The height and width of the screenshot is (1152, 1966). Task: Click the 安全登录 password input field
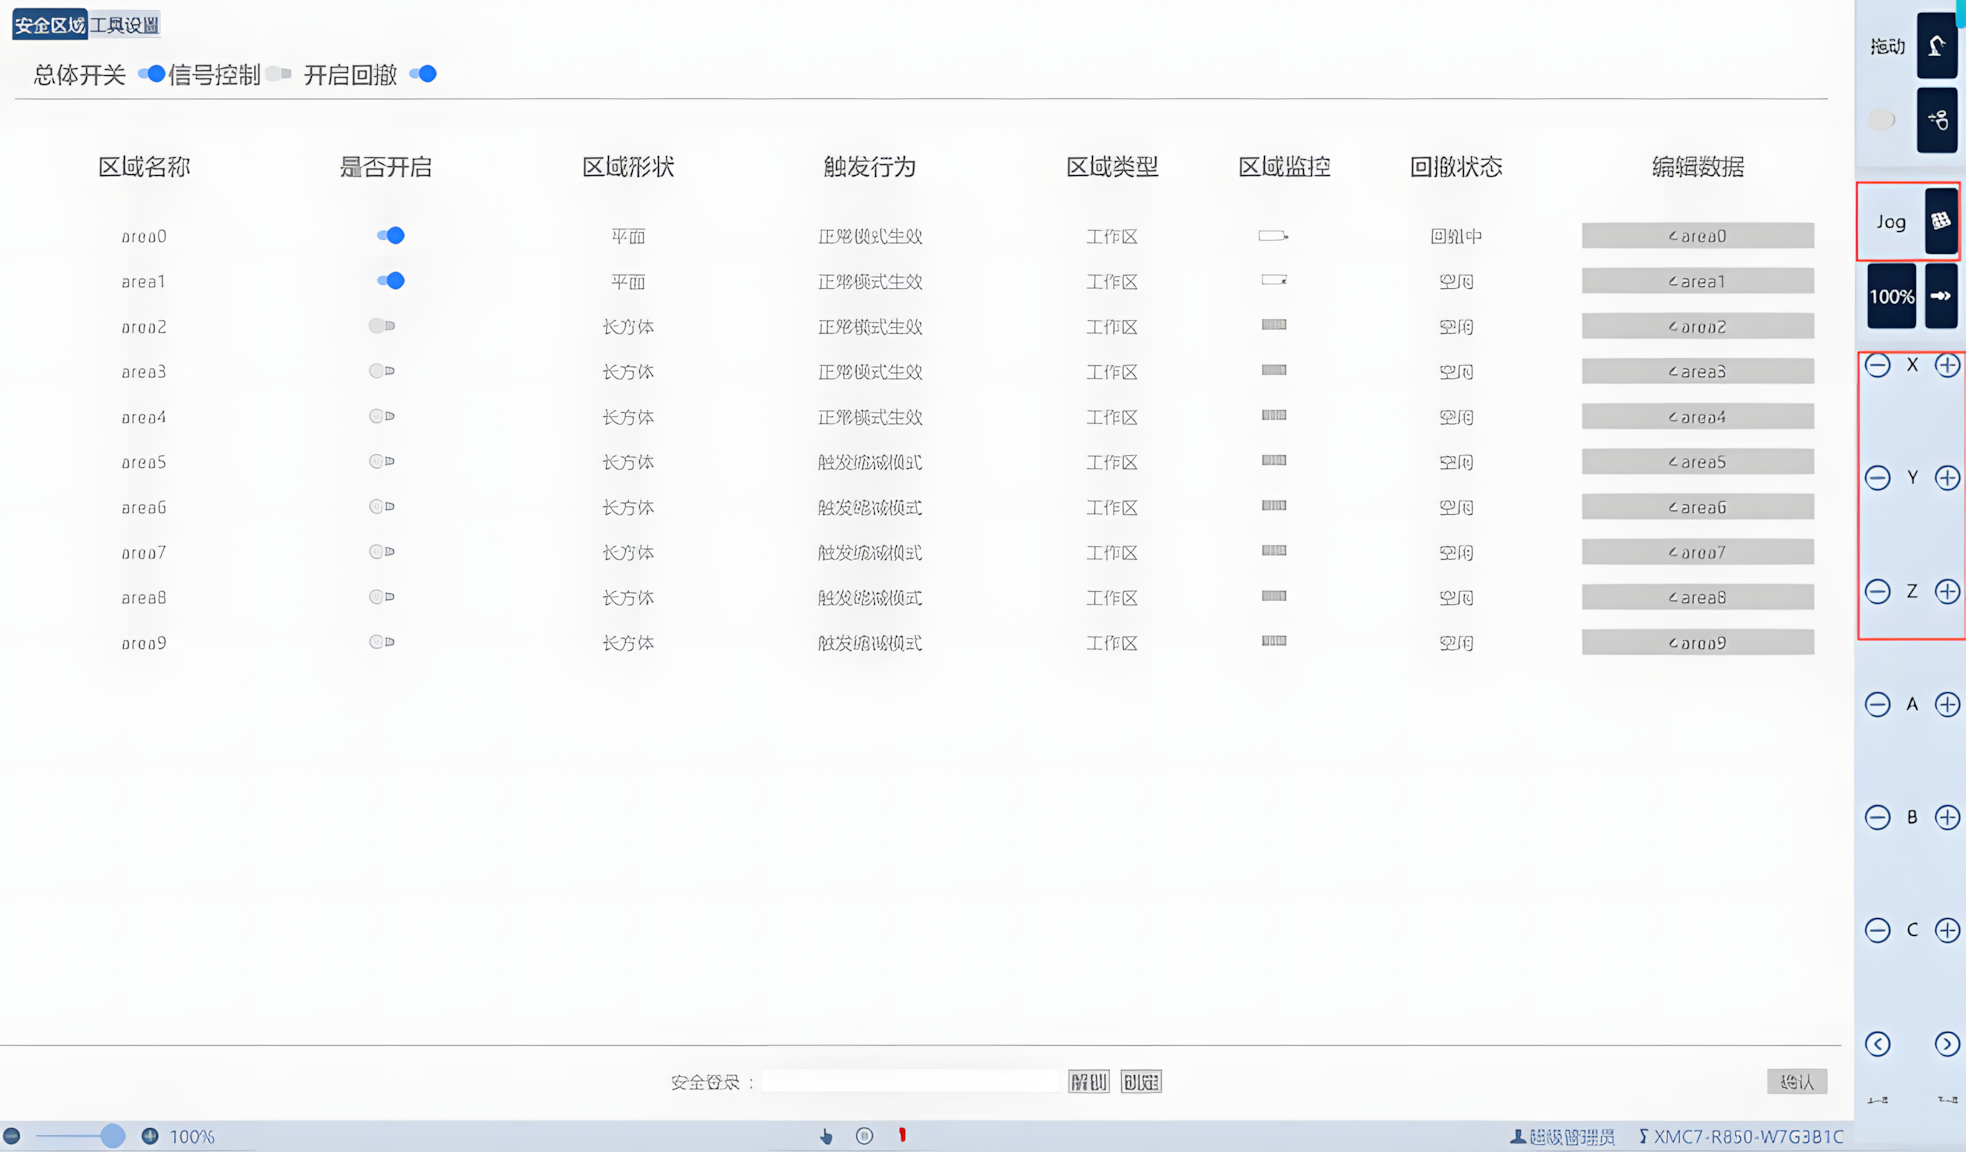pos(910,1082)
